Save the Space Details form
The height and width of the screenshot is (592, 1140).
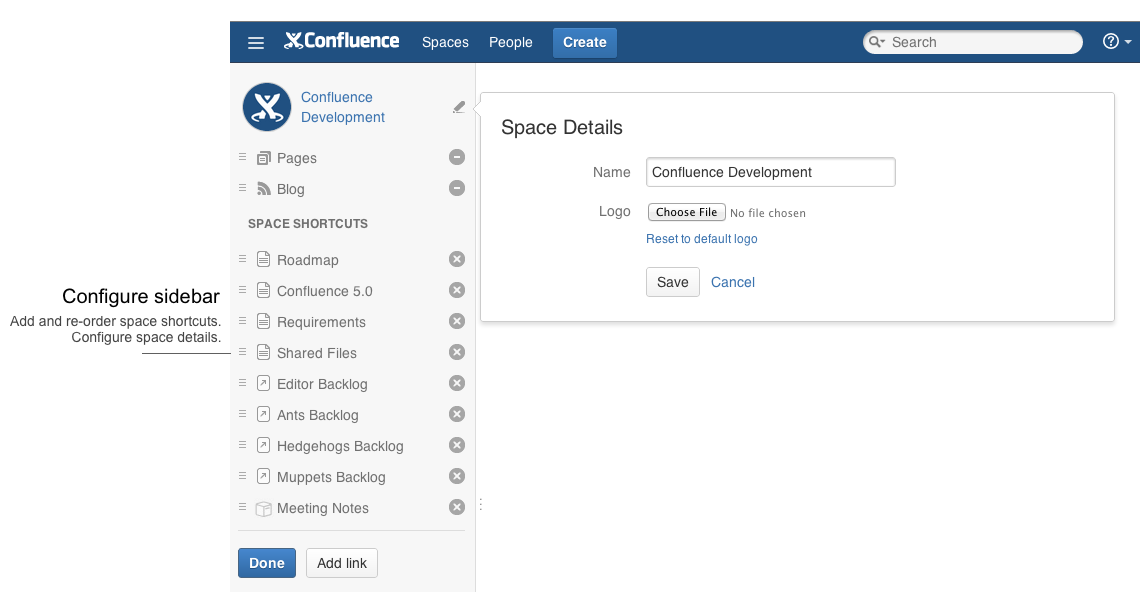tap(673, 282)
